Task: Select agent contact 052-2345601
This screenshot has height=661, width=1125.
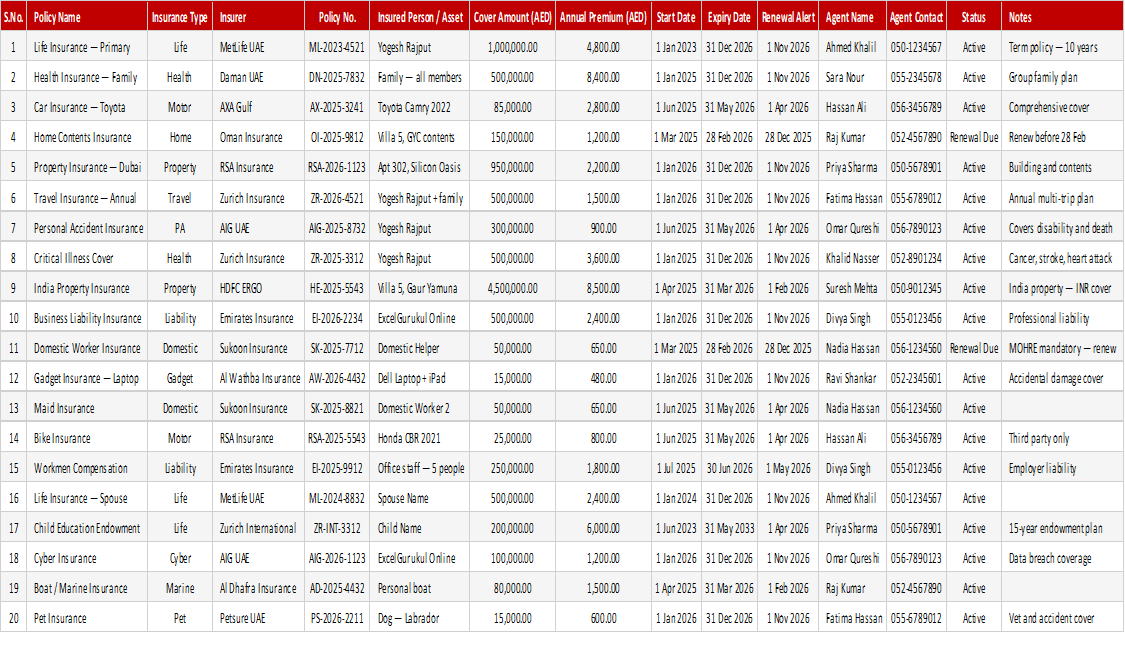Action: point(916,378)
